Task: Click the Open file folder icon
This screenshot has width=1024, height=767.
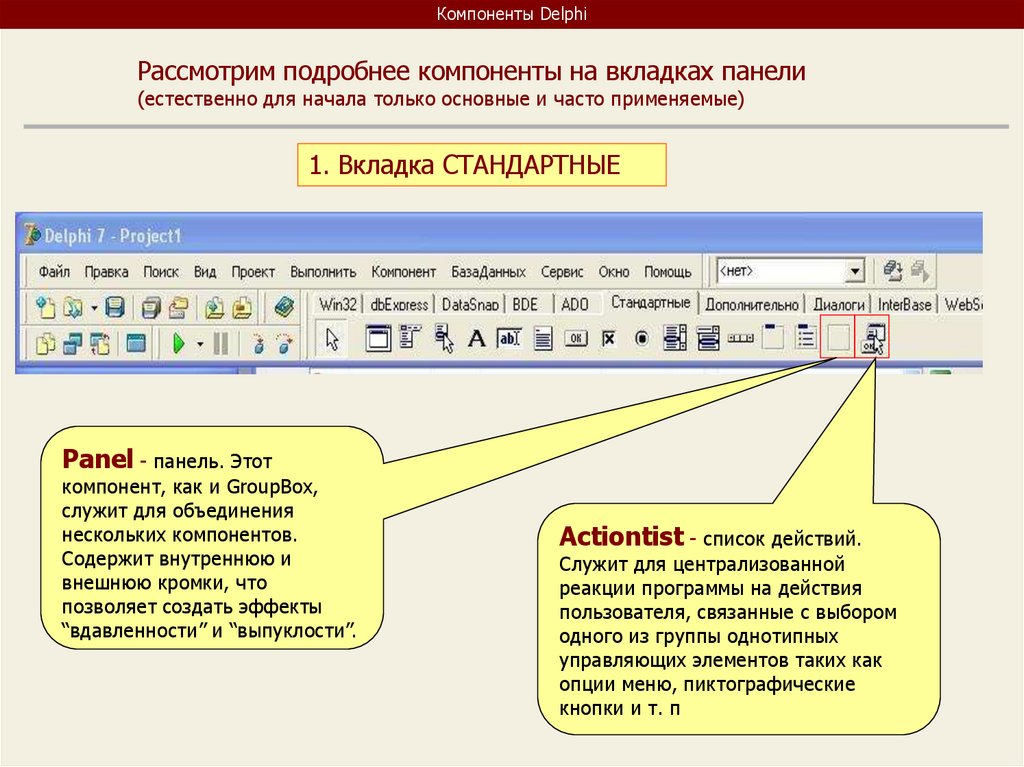Action: pos(72,307)
